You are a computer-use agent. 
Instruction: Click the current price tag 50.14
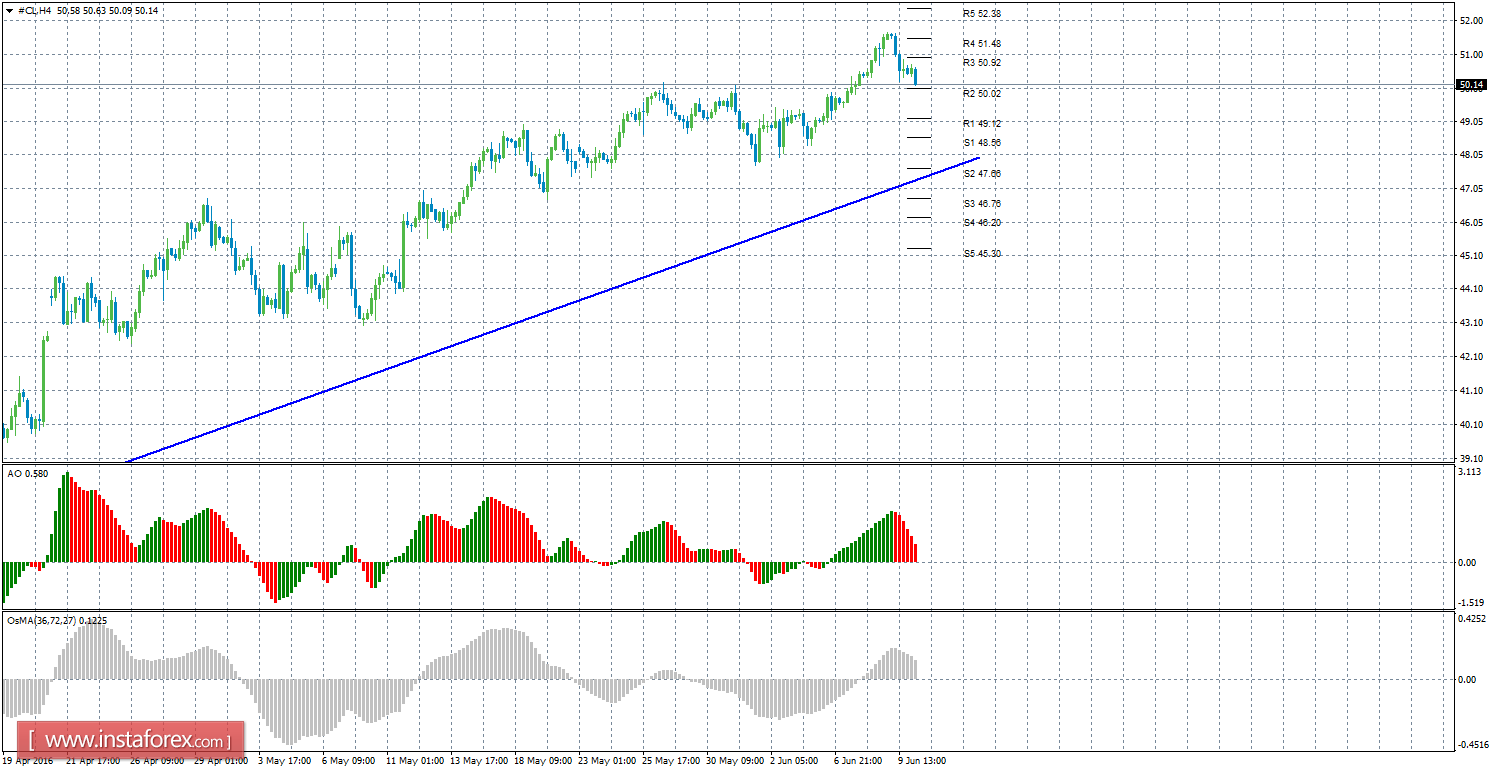pyautogui.click(x=1471, y=85)
